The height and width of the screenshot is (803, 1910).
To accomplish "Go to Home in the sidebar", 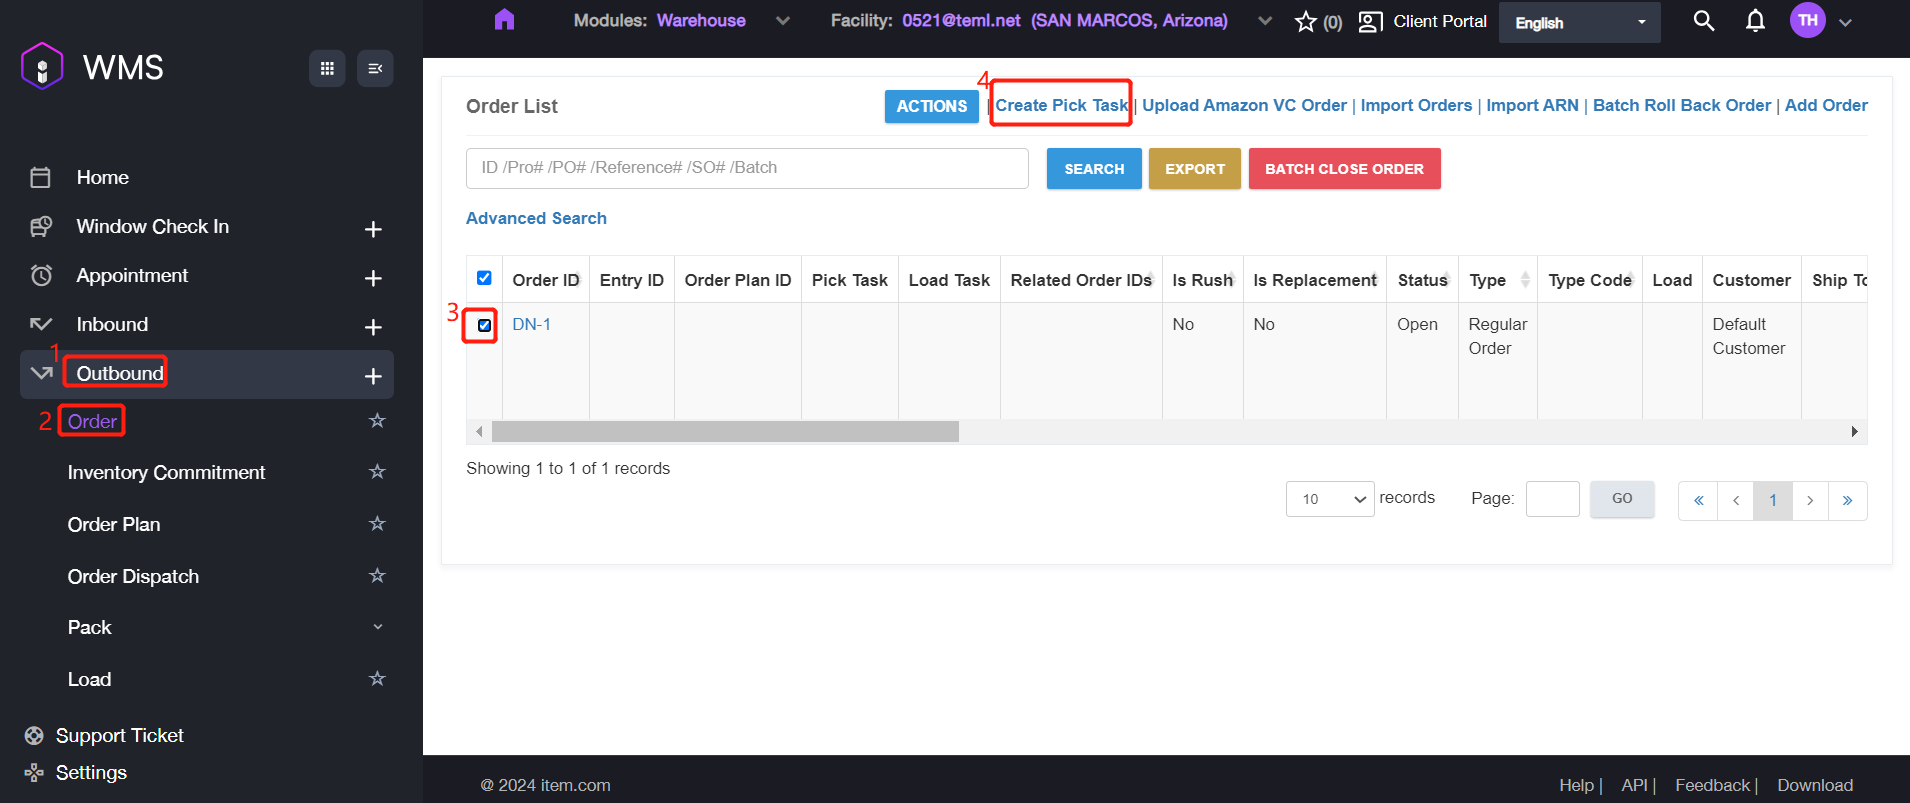I will (102, 177).
